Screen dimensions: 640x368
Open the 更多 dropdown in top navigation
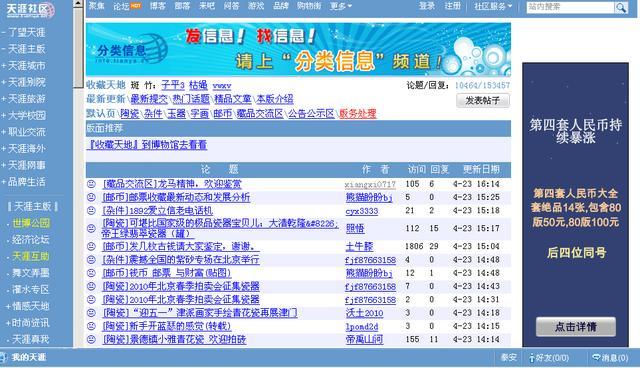click(340, 6)
